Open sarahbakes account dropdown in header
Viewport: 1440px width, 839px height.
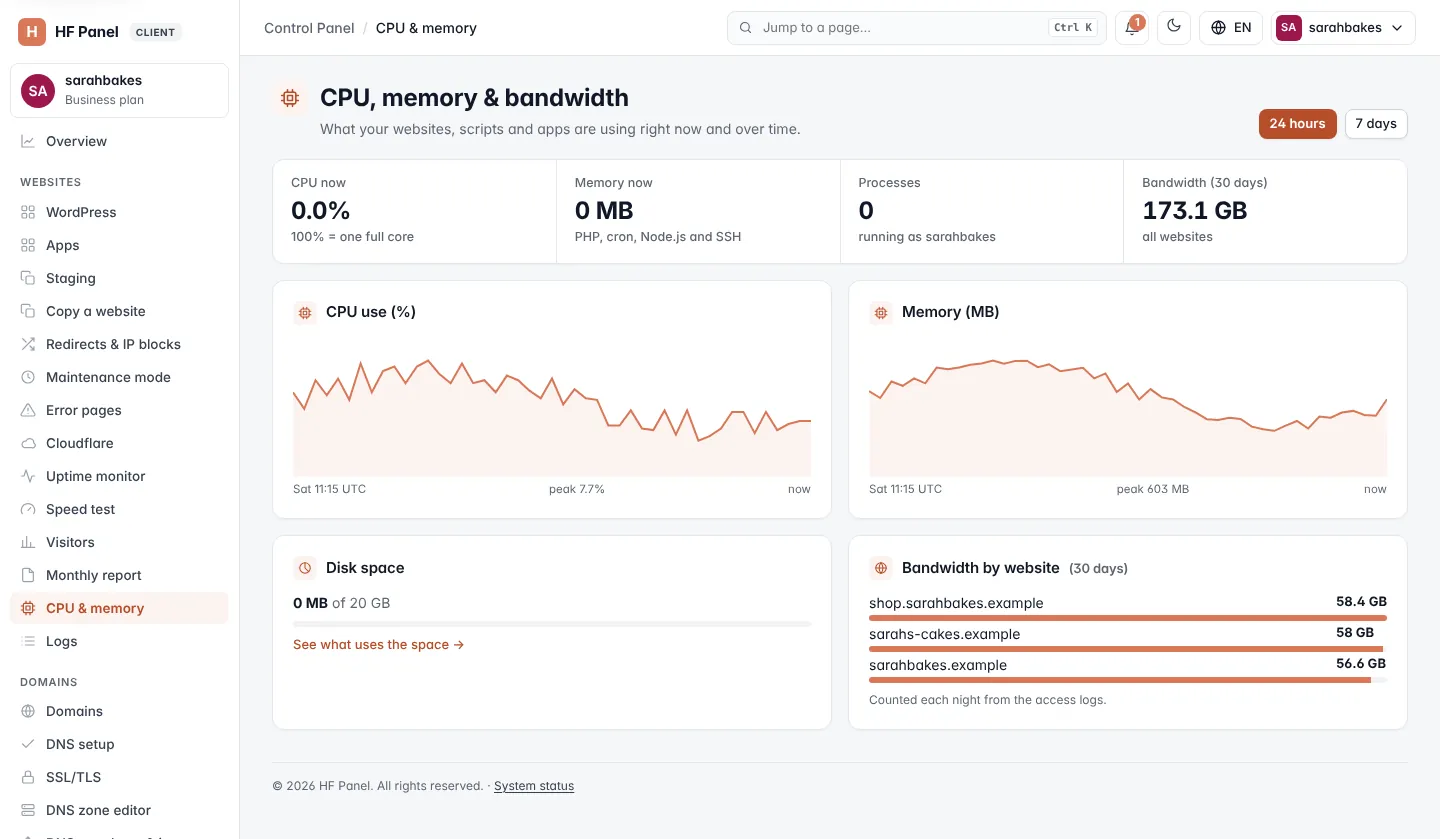click(1343, 28)
